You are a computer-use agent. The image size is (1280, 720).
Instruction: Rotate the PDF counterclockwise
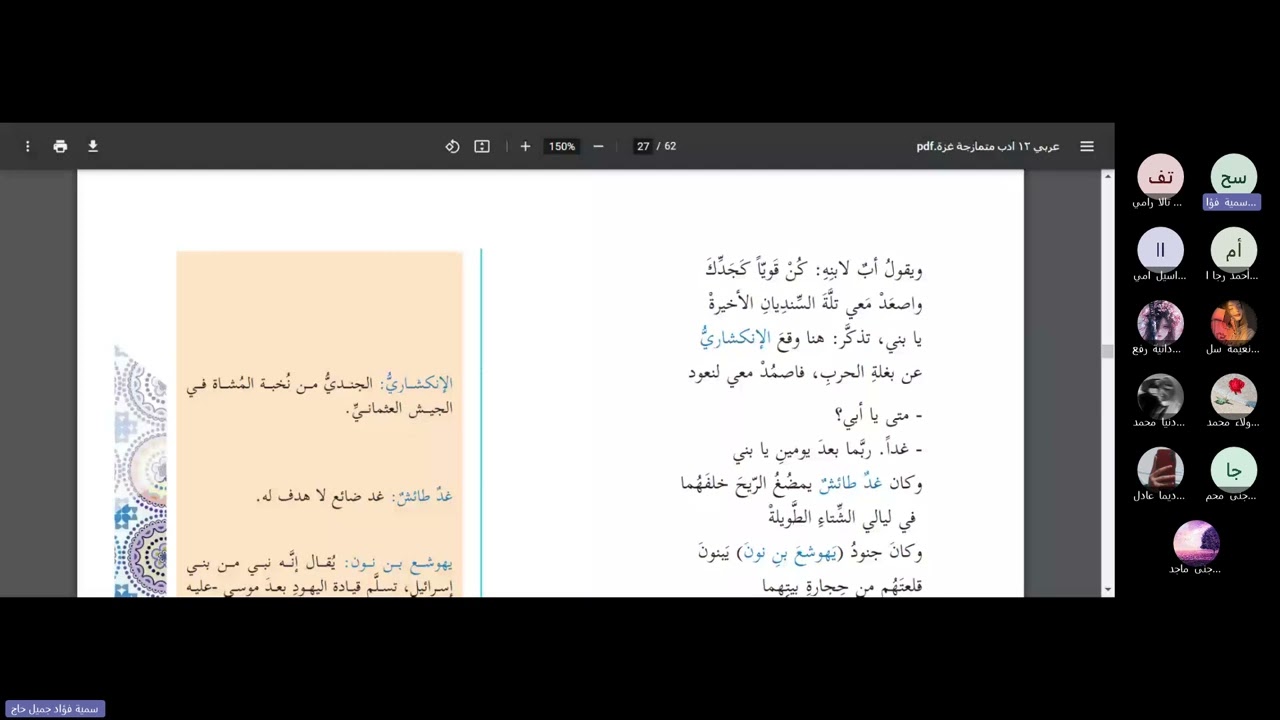(452, 146)
